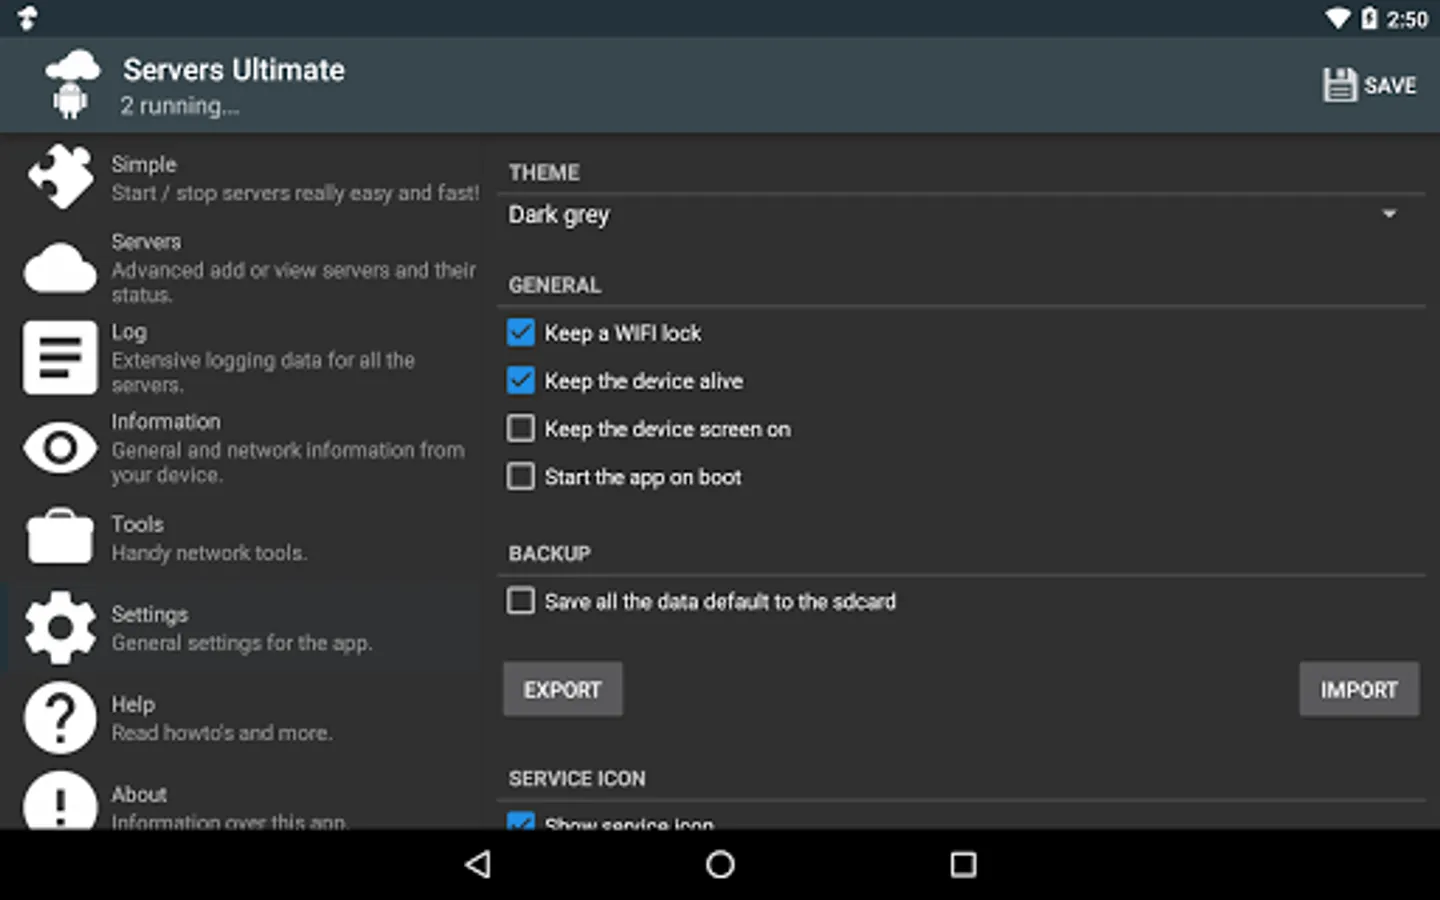
Task: Click 'General settings for the app.' description
Action: point(242,643)
